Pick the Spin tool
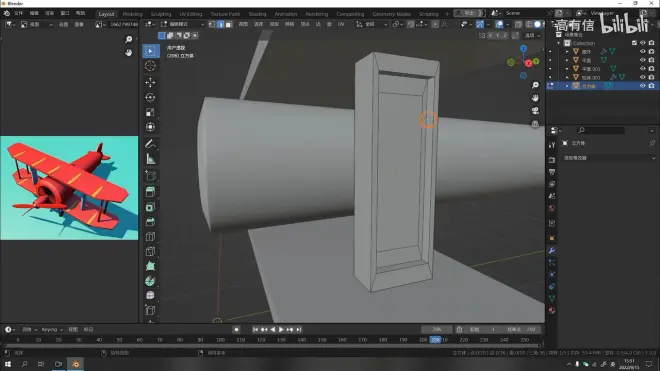 [150, 281]
